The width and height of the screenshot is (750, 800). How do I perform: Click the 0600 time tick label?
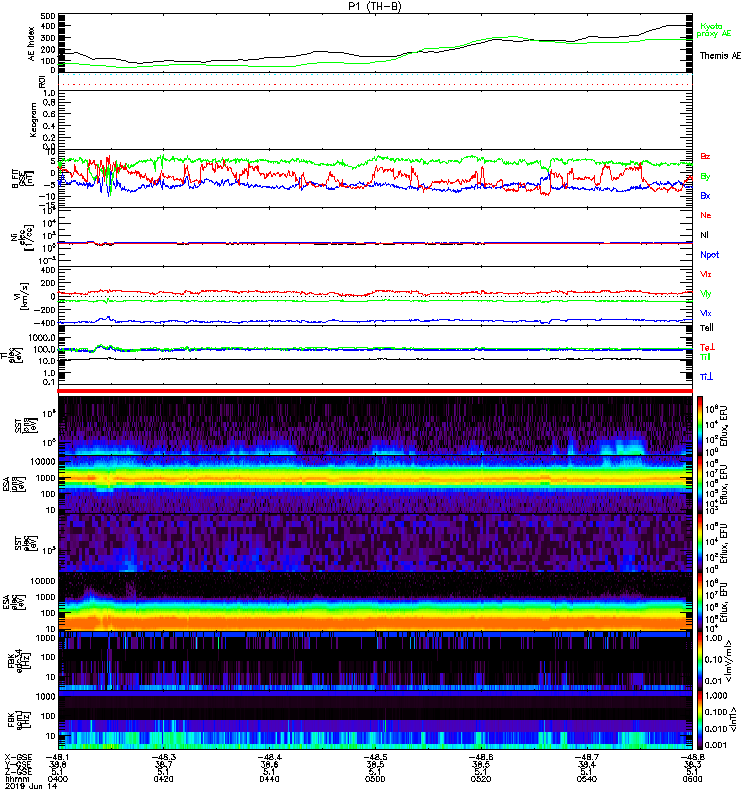(x=692, y=779)
